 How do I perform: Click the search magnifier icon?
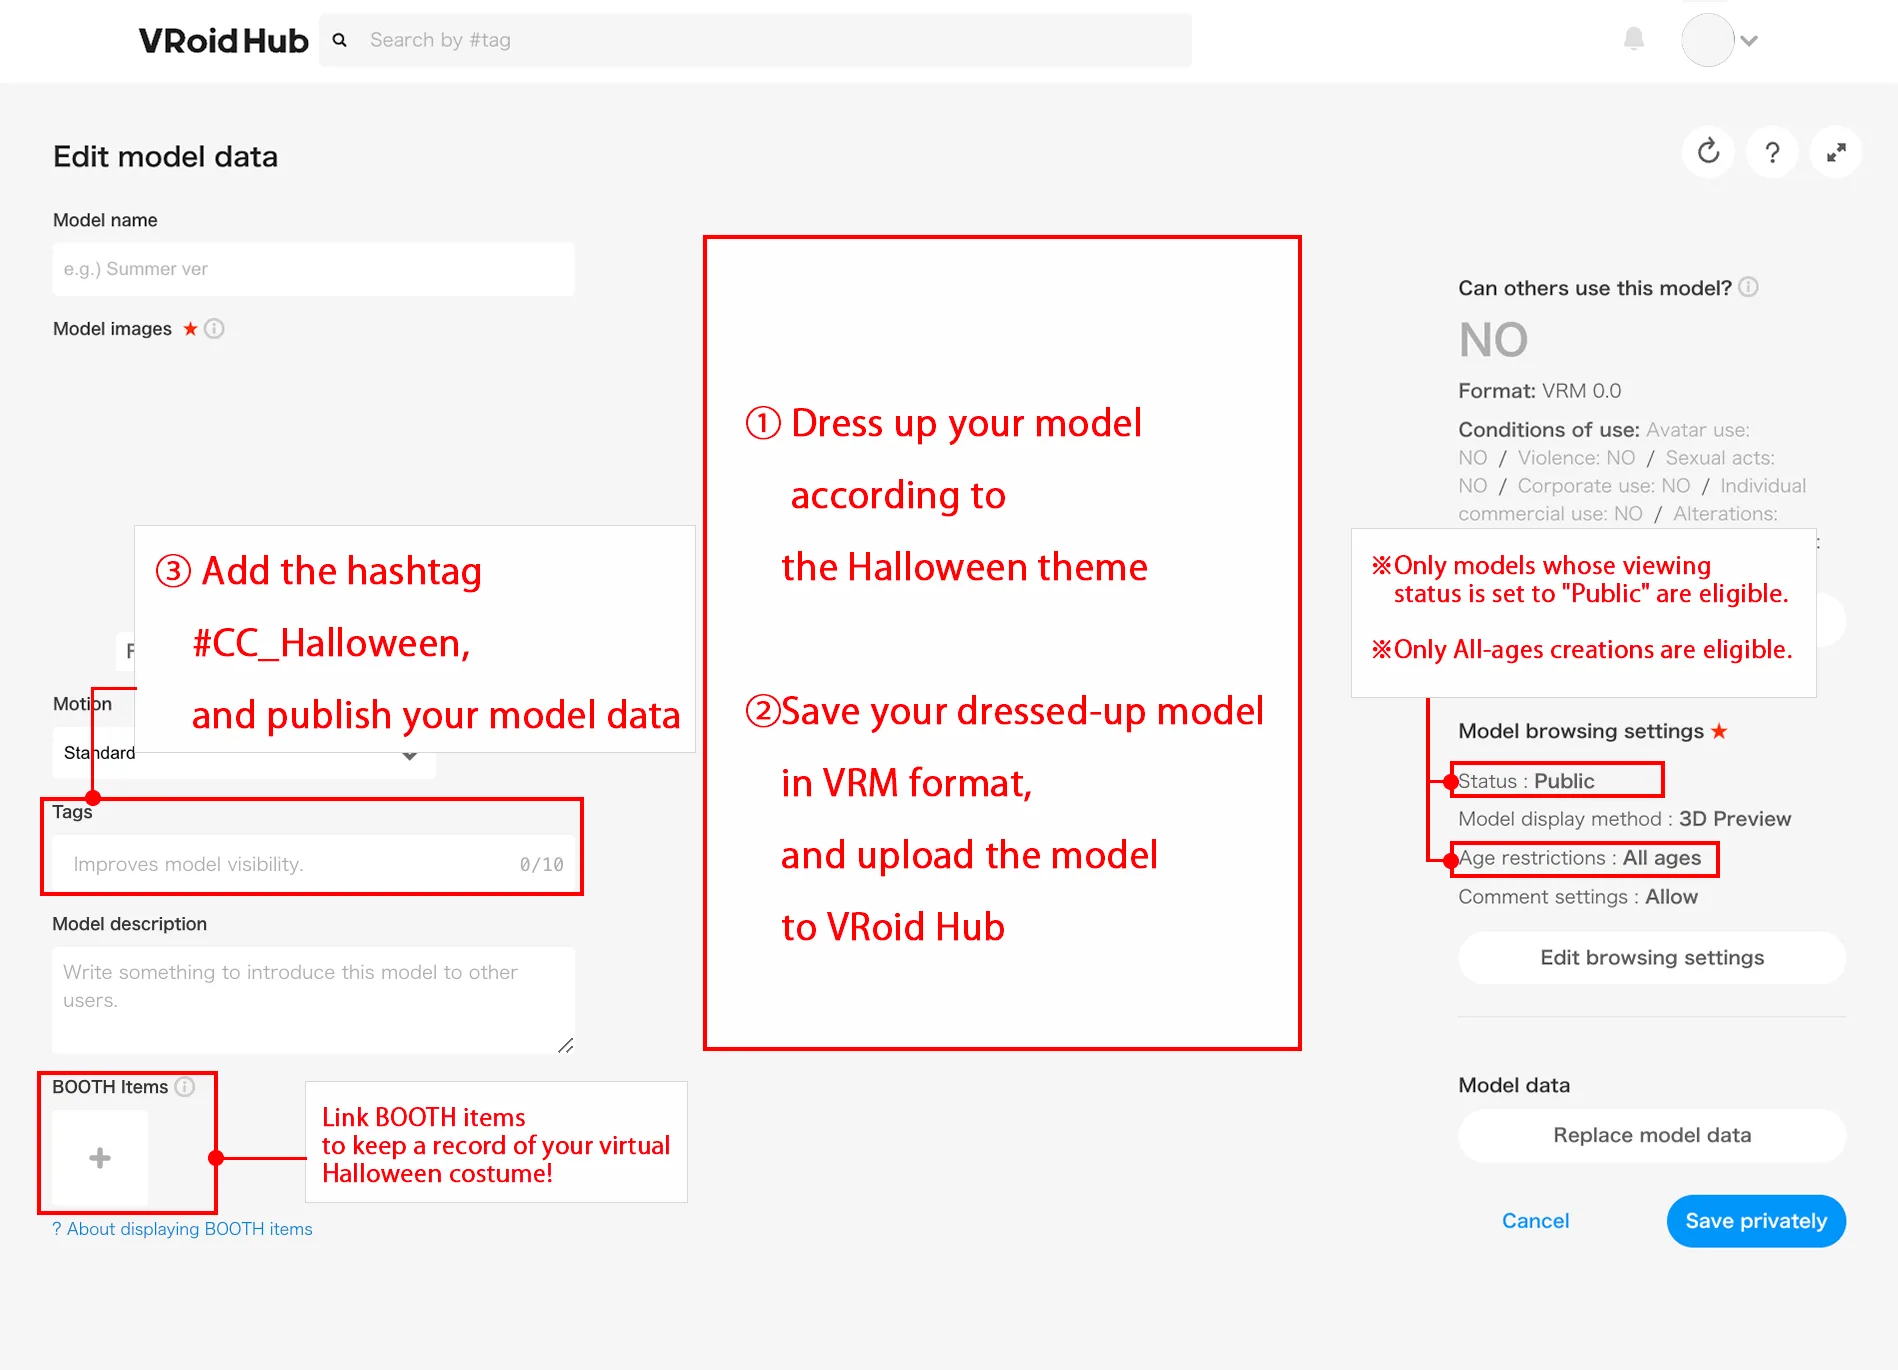(x=340, y=40)
